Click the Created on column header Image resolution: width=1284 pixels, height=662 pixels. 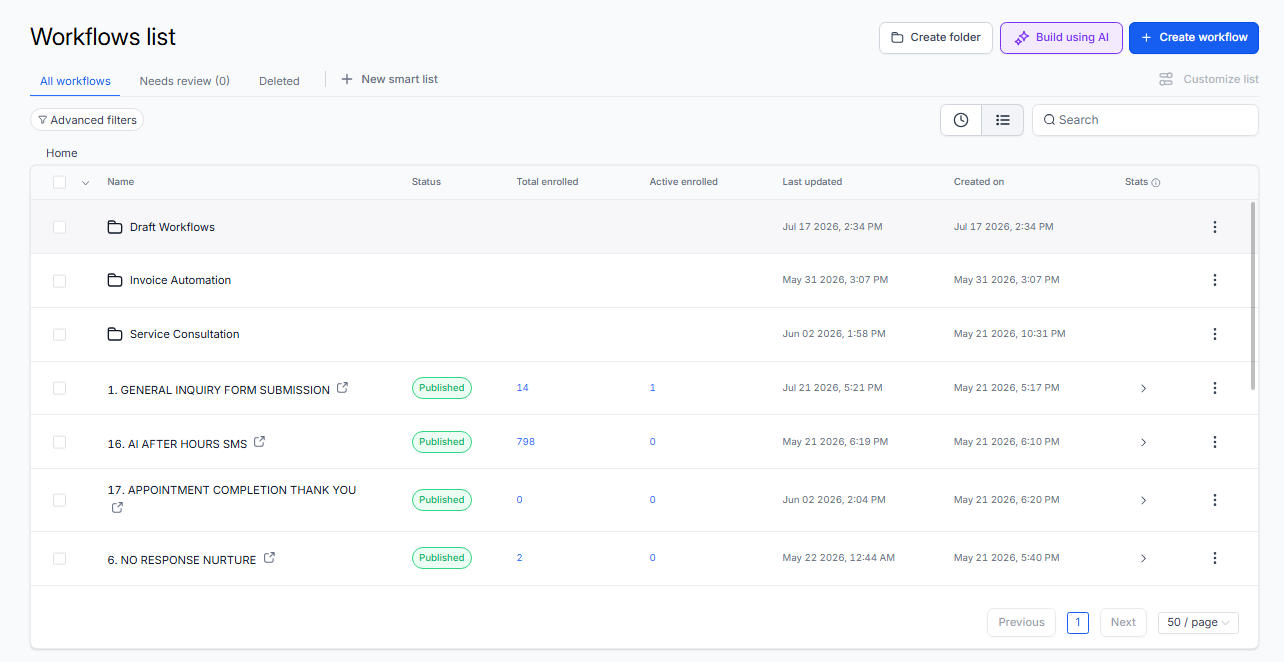979,182
